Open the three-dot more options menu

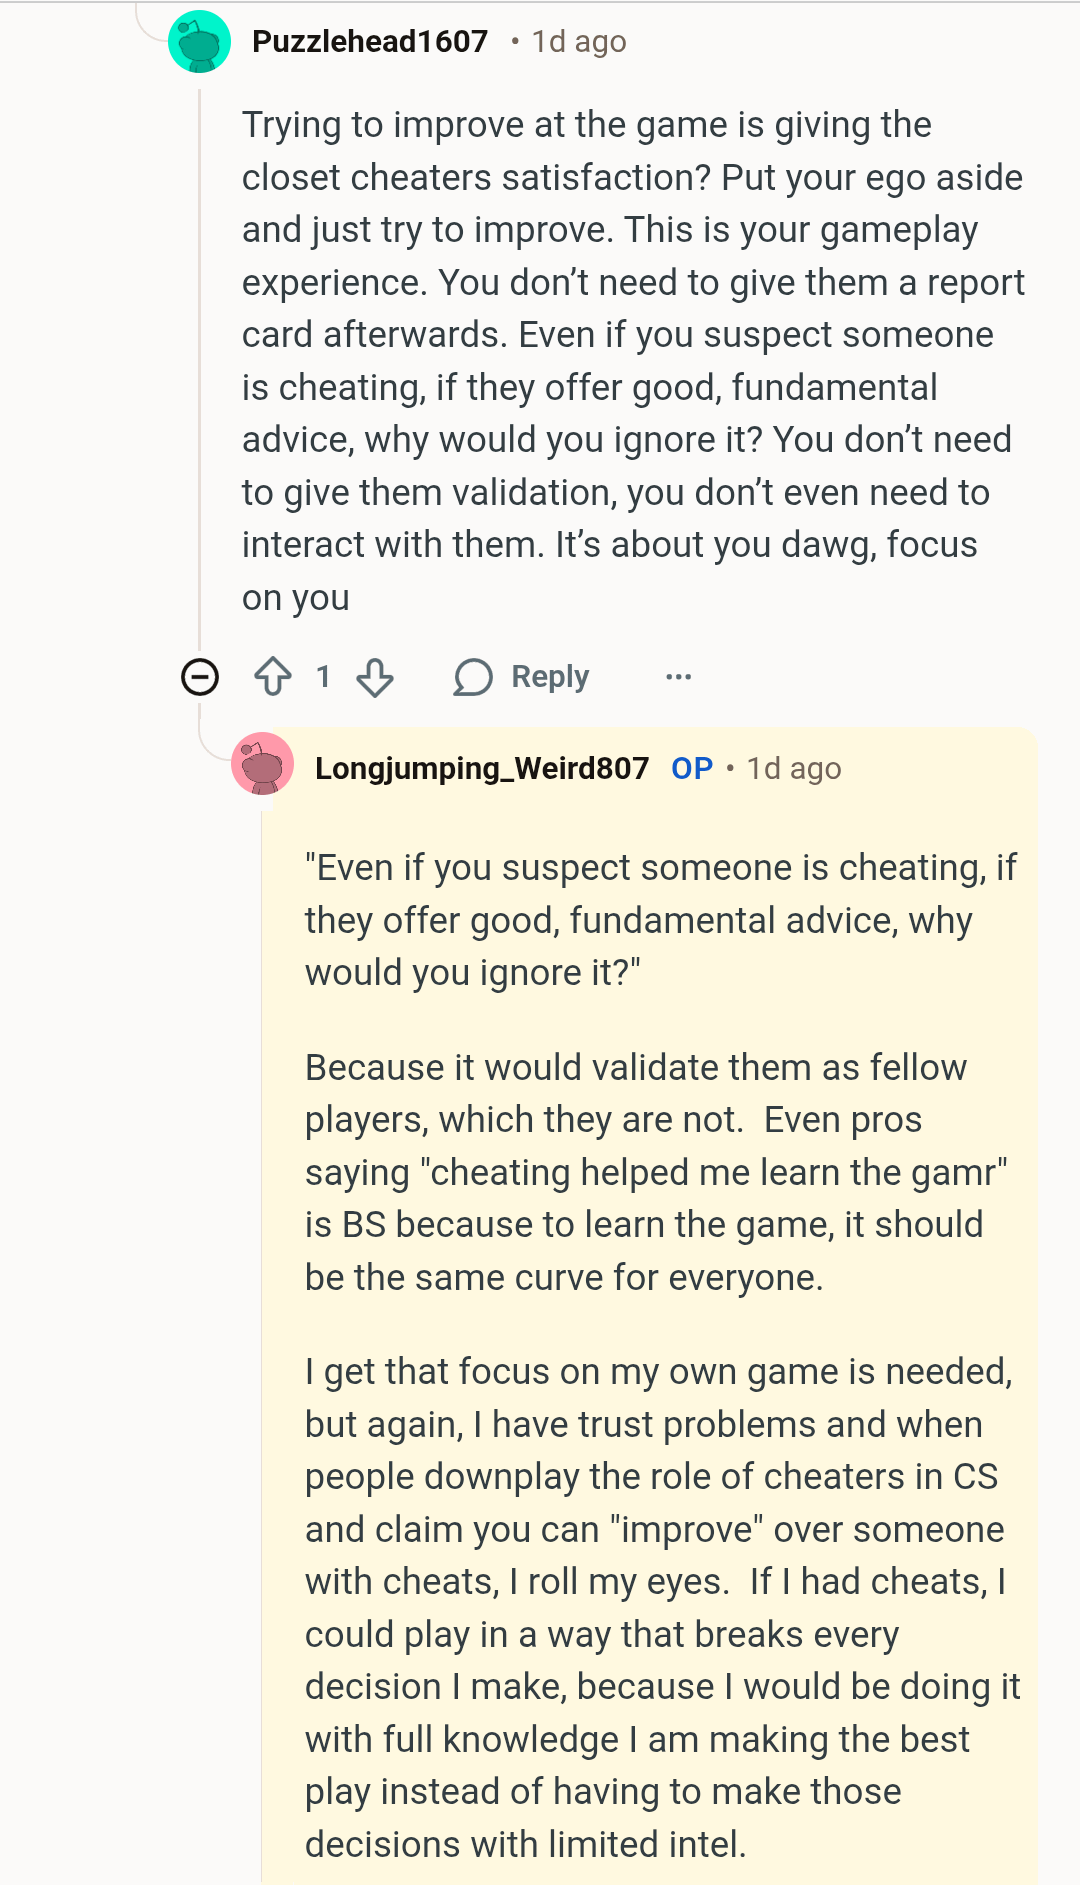click(x=678, y=677)
